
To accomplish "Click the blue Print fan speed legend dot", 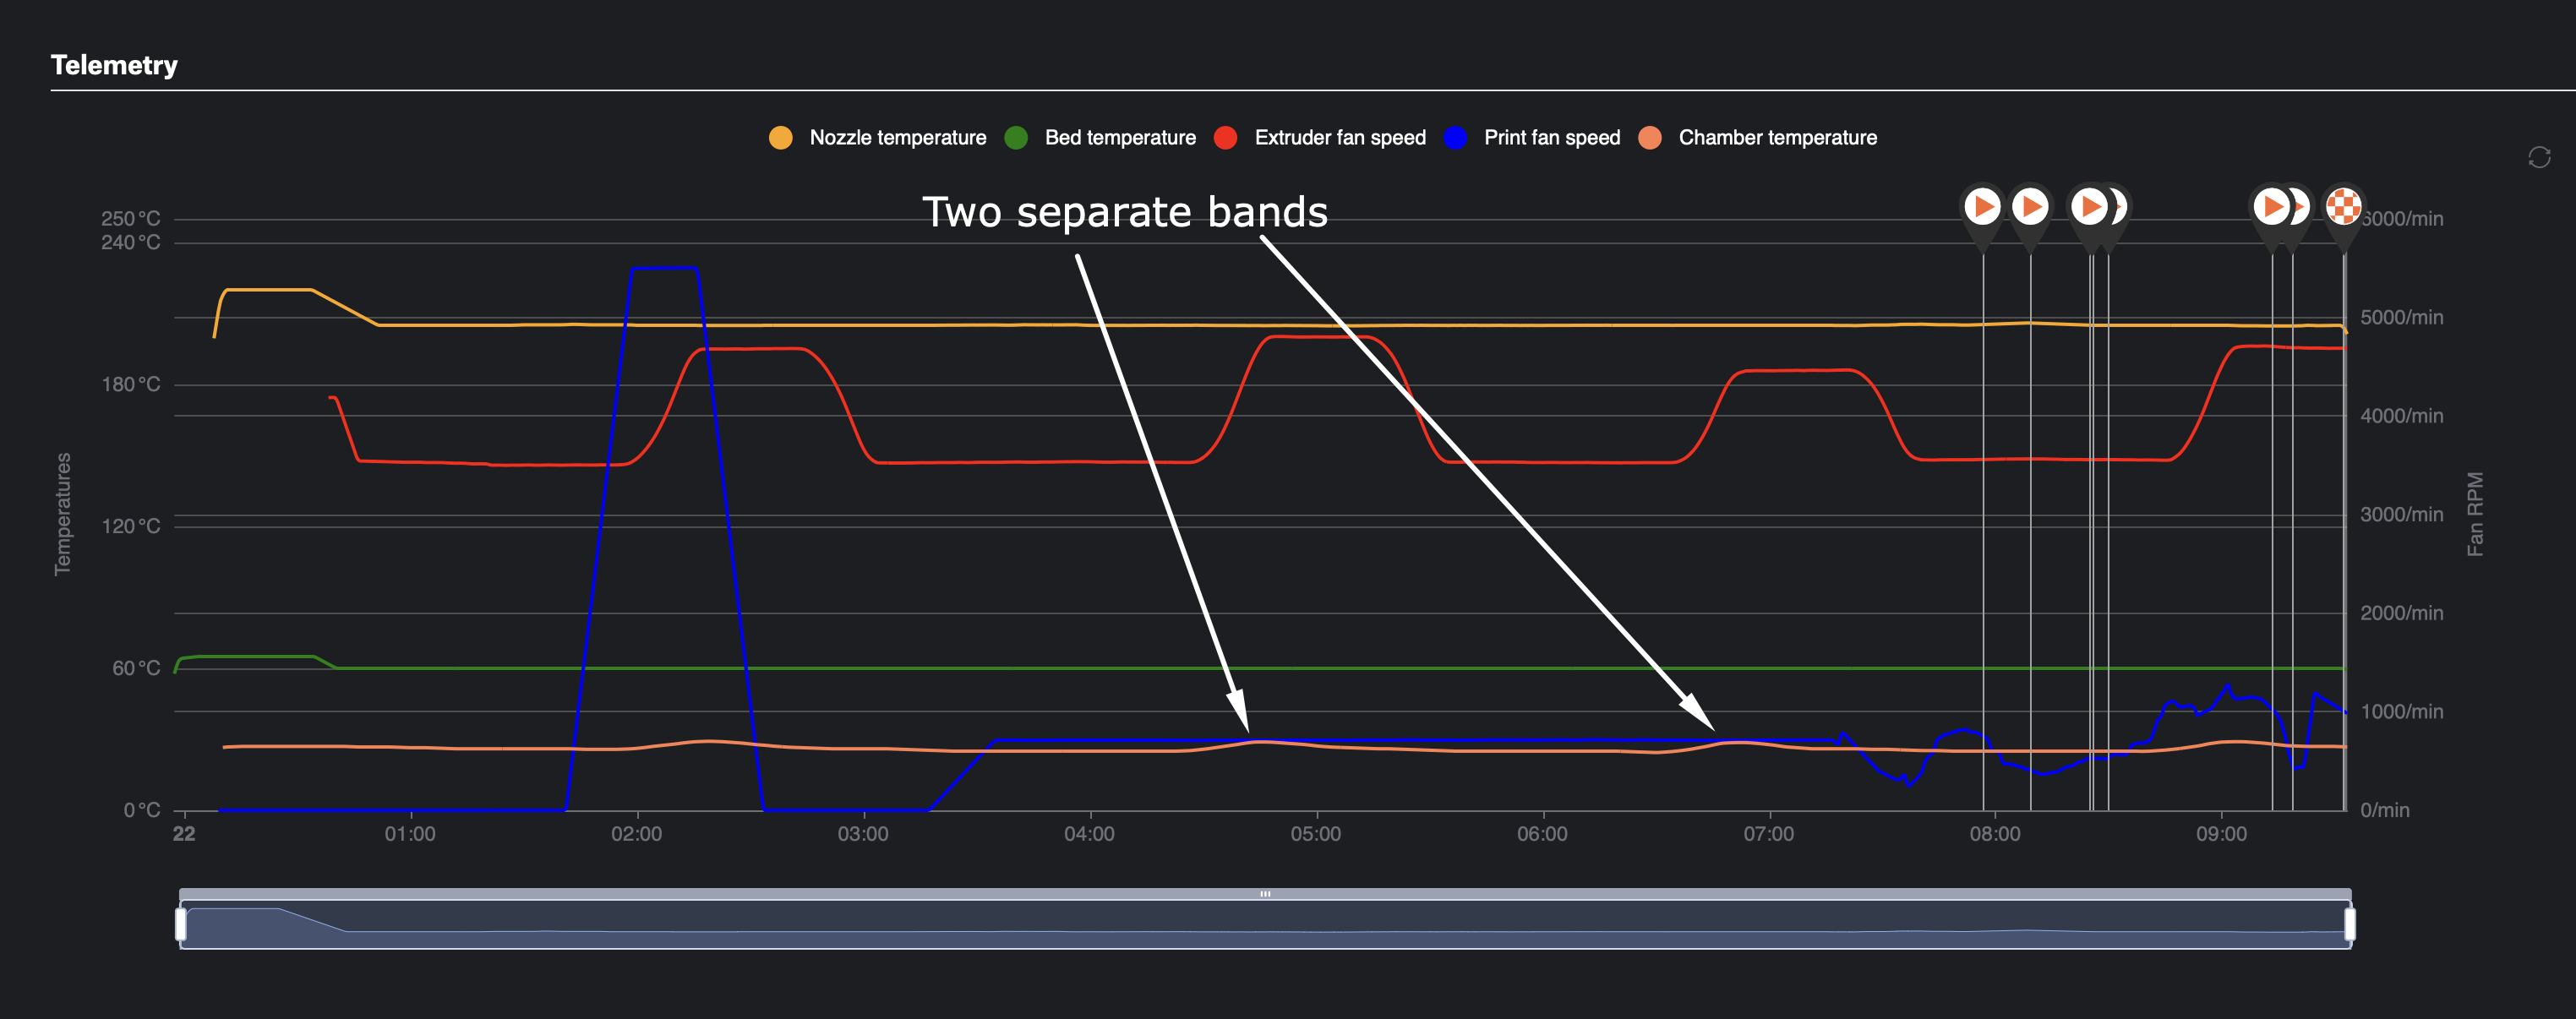I will 1455,138.
